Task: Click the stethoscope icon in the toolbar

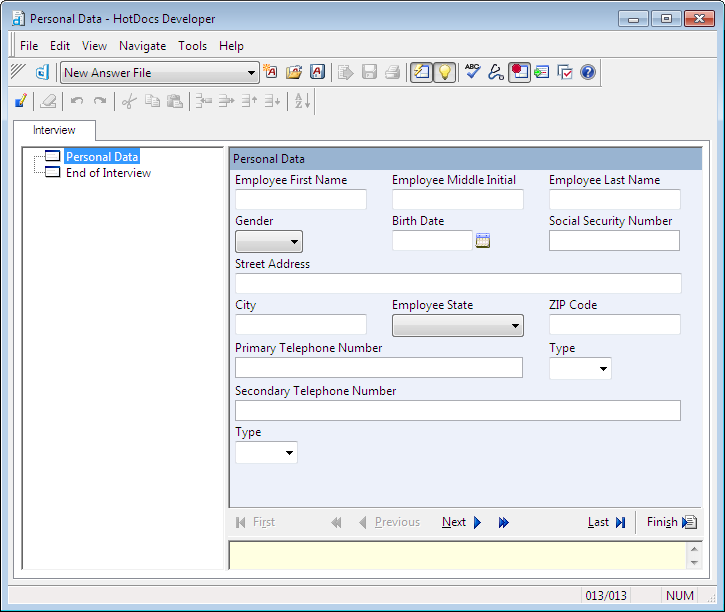Action: pos(495,72)
